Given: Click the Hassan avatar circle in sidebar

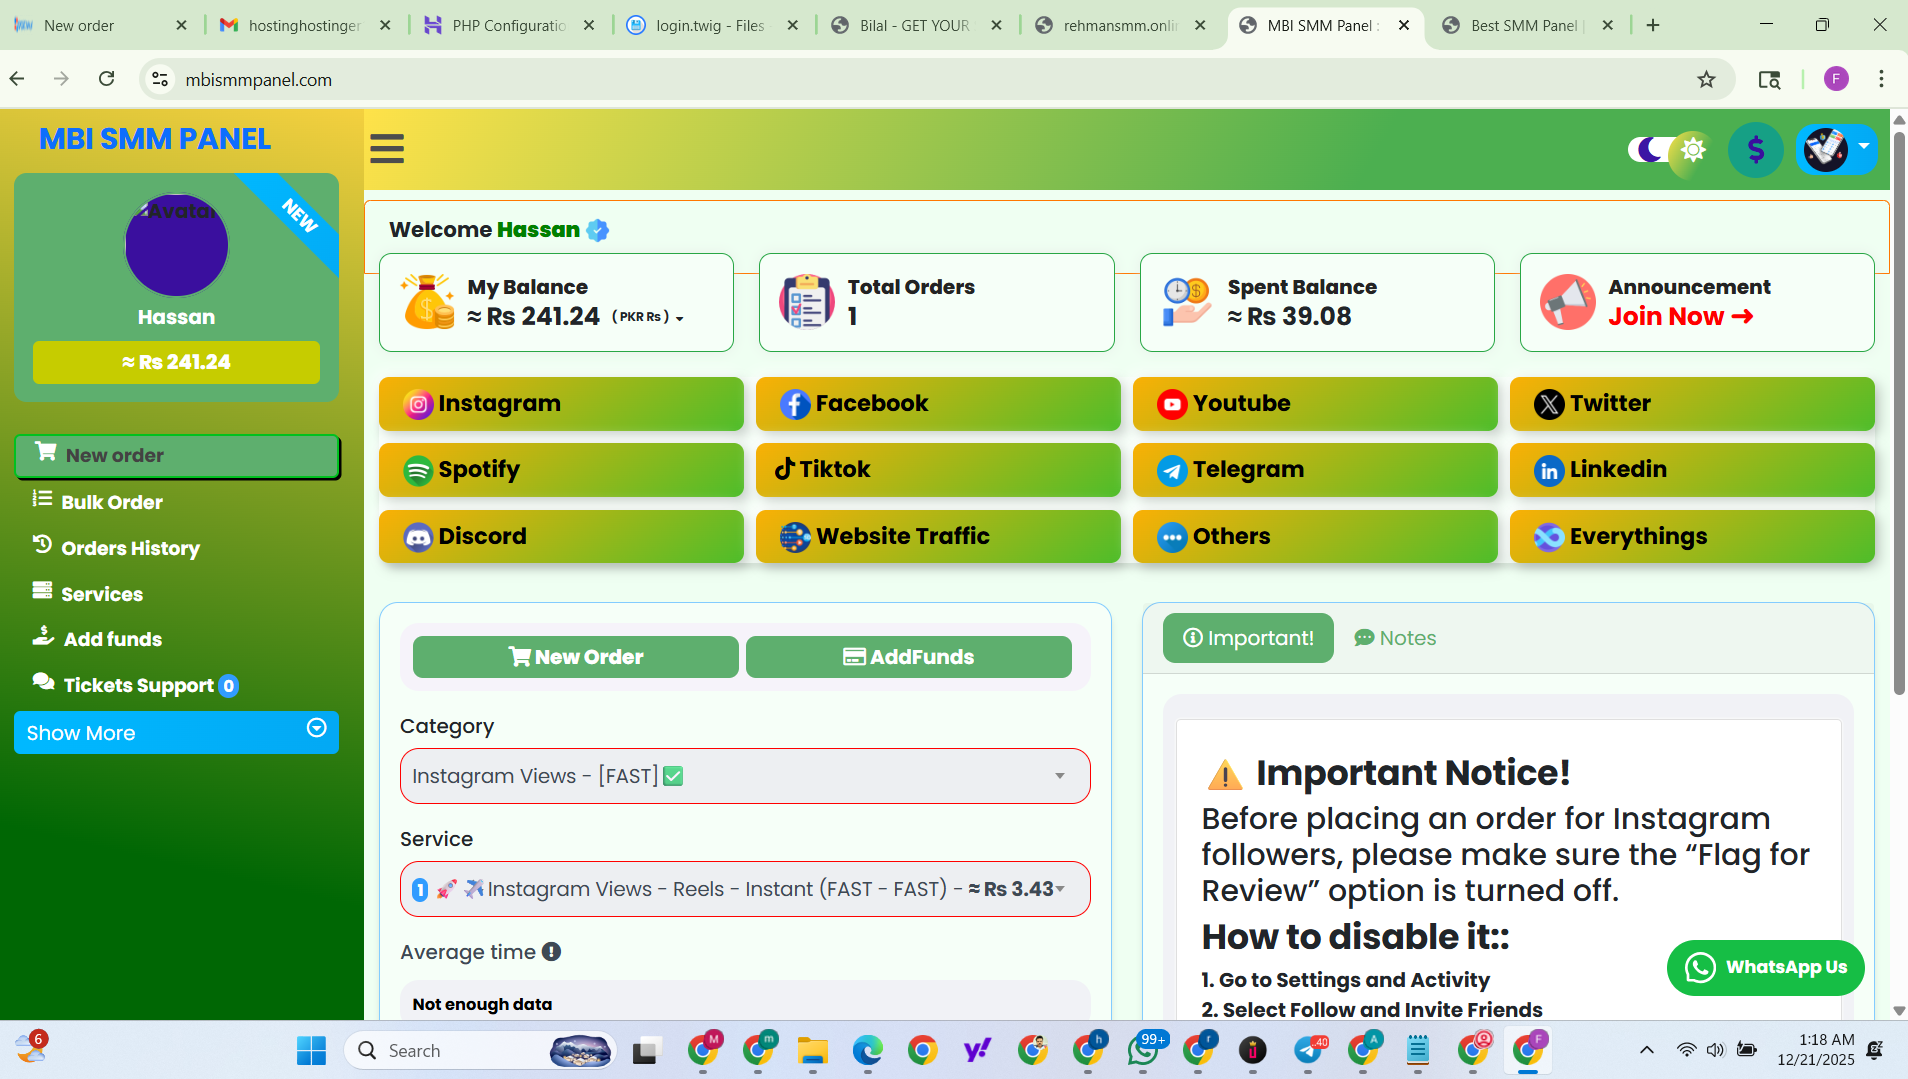Looking at the screenshot, I should click(176, 245).
